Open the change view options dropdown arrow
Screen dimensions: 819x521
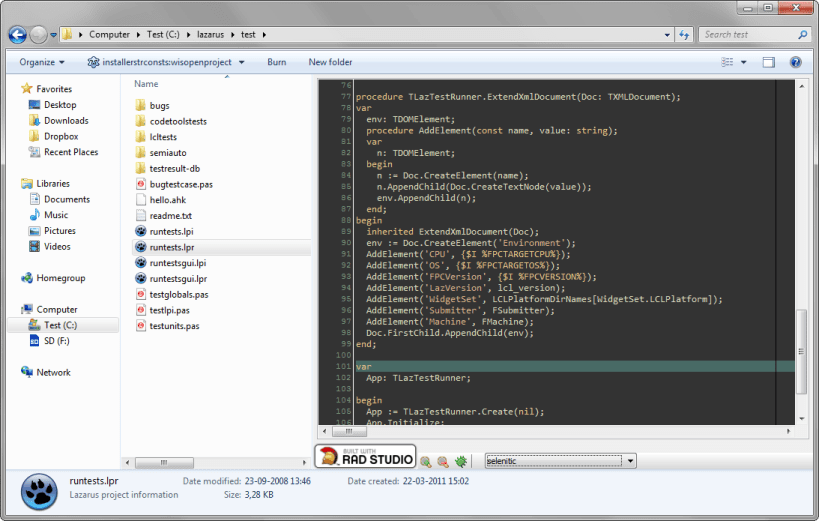click(744, 62)
